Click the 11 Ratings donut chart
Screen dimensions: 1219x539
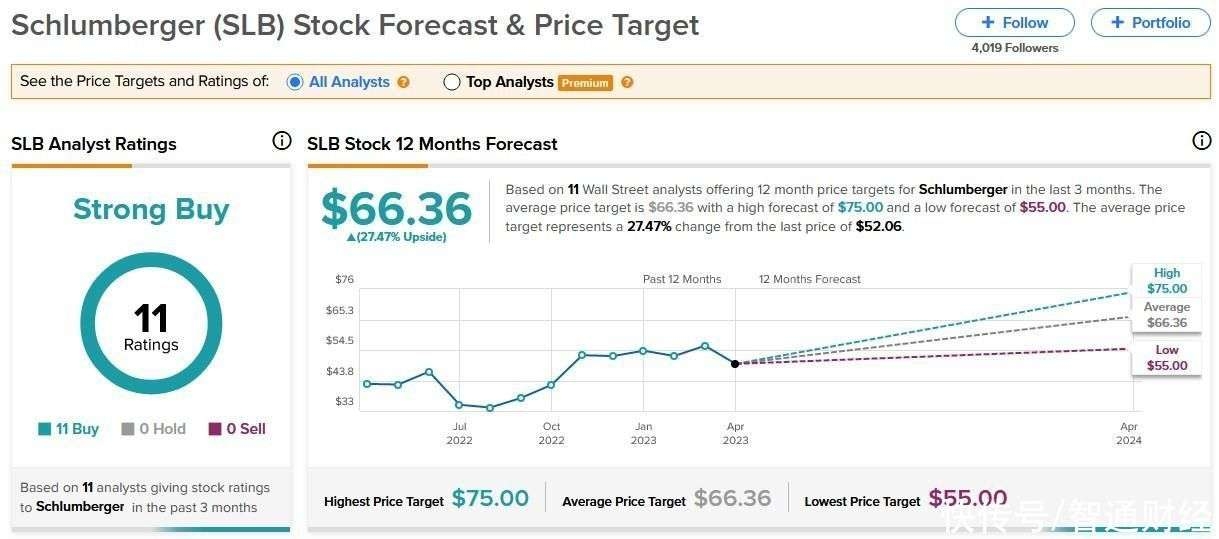point(151,324)
